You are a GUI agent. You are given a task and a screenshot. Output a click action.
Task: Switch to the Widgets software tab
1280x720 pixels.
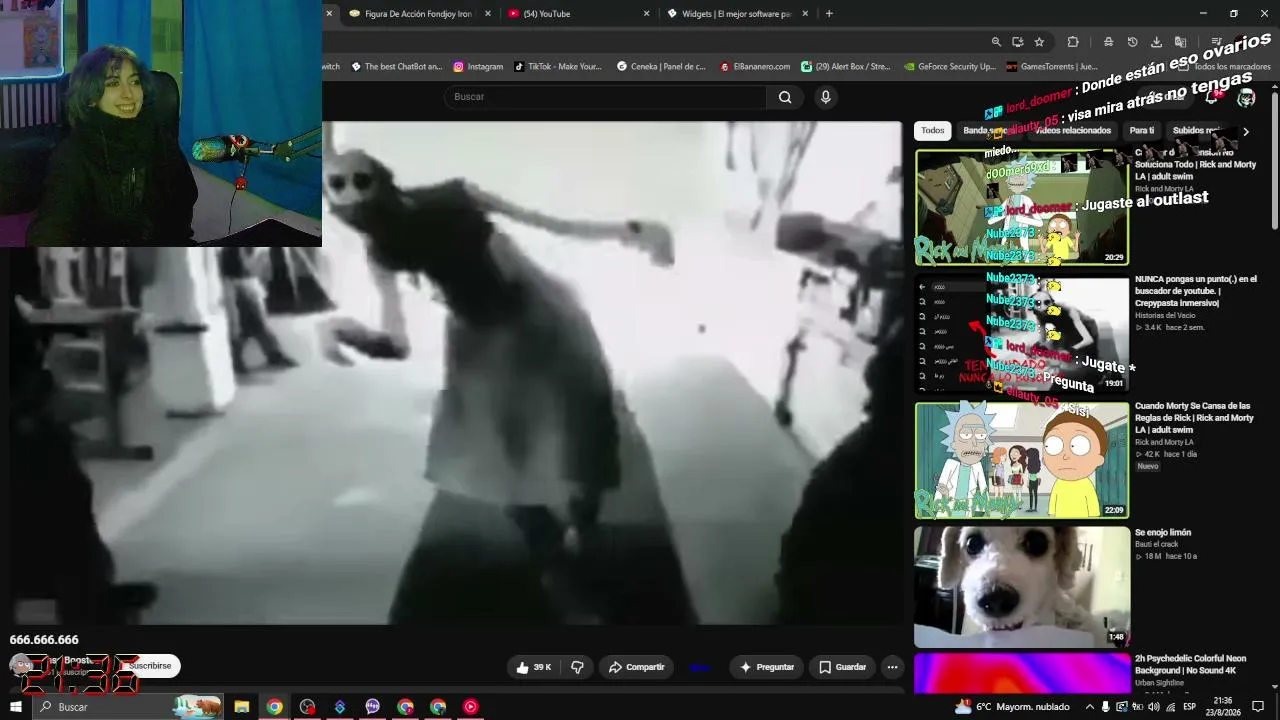[736, 14]
